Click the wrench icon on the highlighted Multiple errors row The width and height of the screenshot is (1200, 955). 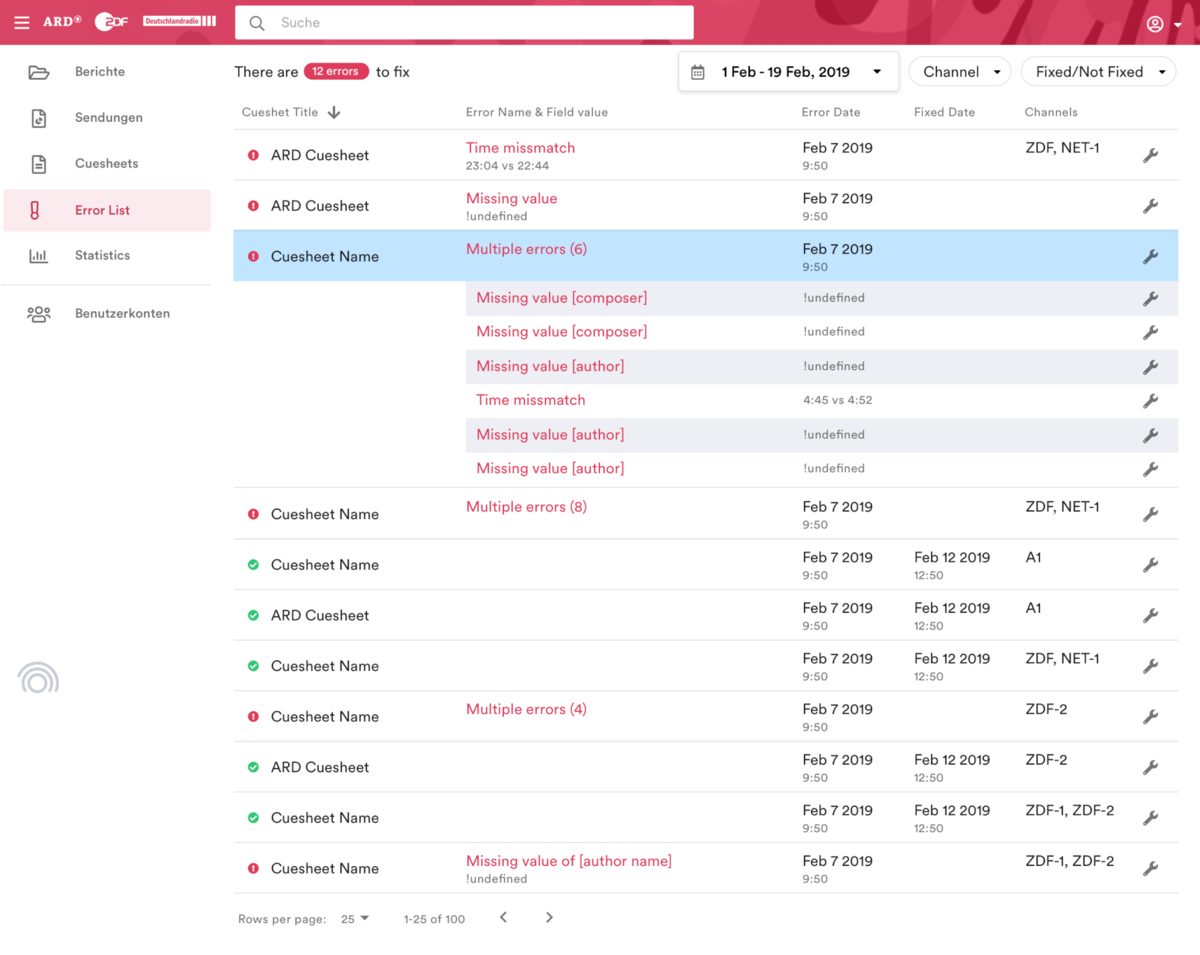click(x=1150, y=257)
